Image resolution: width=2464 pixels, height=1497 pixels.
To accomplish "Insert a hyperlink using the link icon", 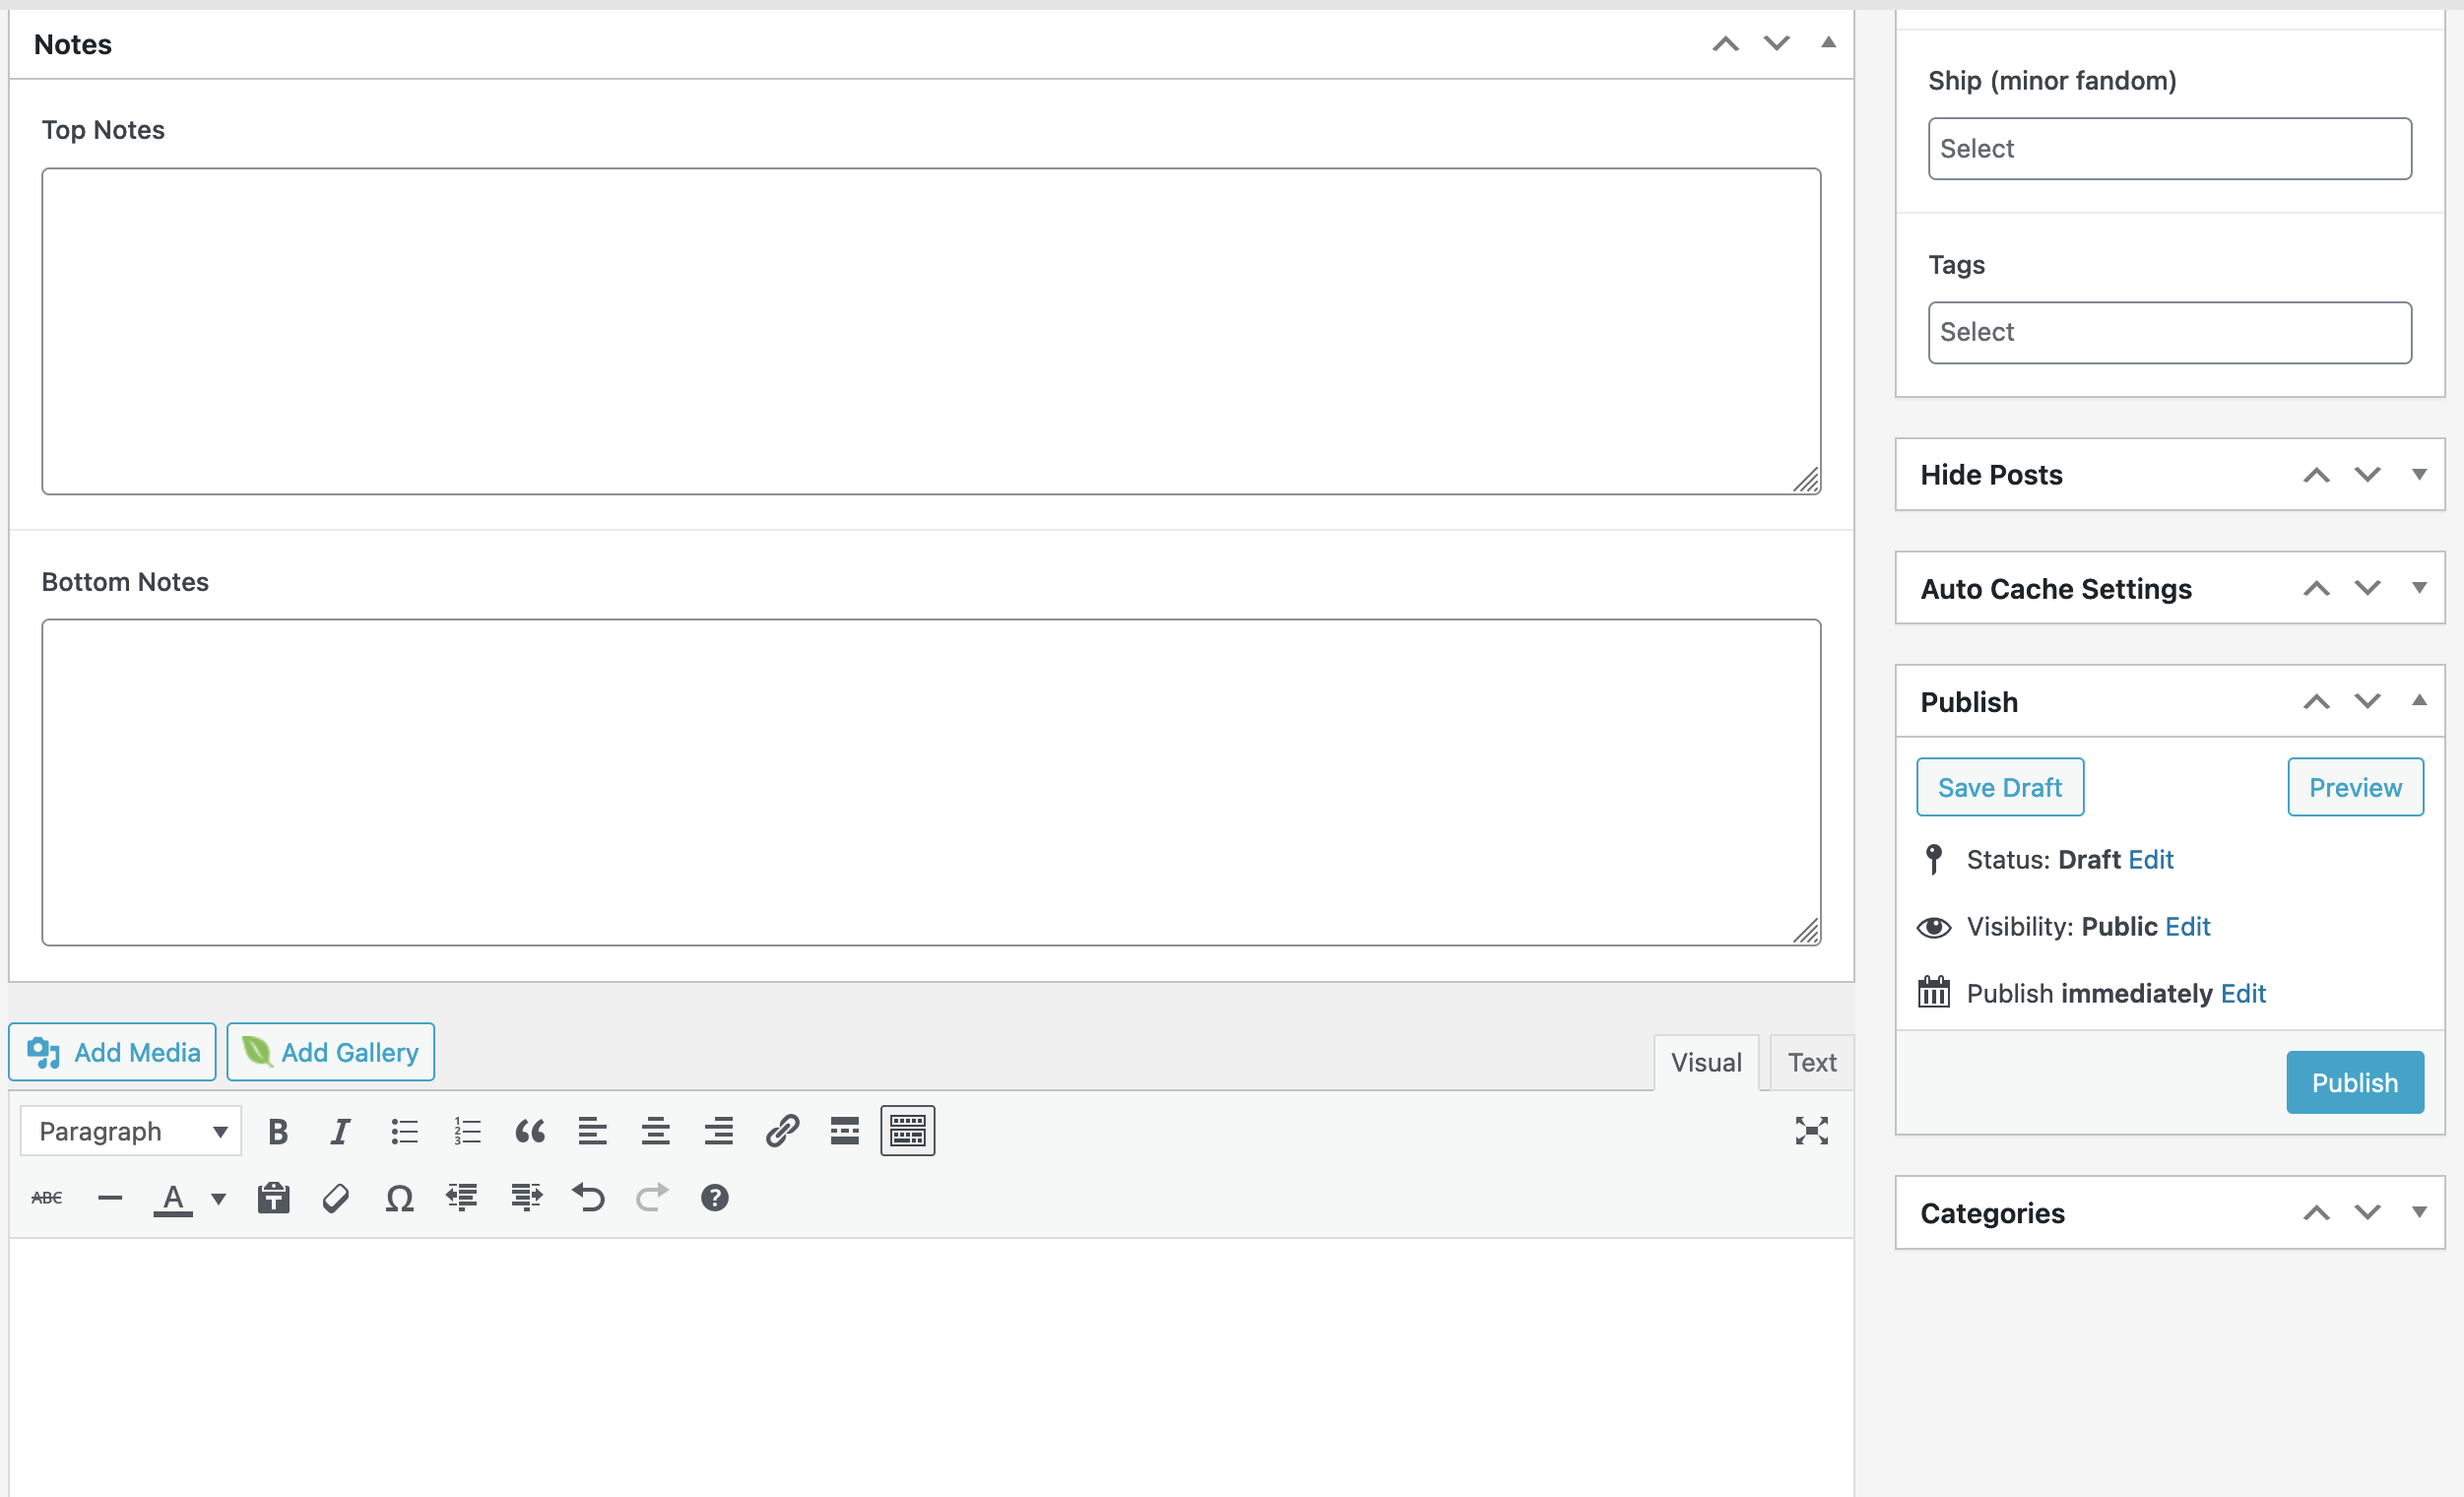I will (x=782, y=1130).
